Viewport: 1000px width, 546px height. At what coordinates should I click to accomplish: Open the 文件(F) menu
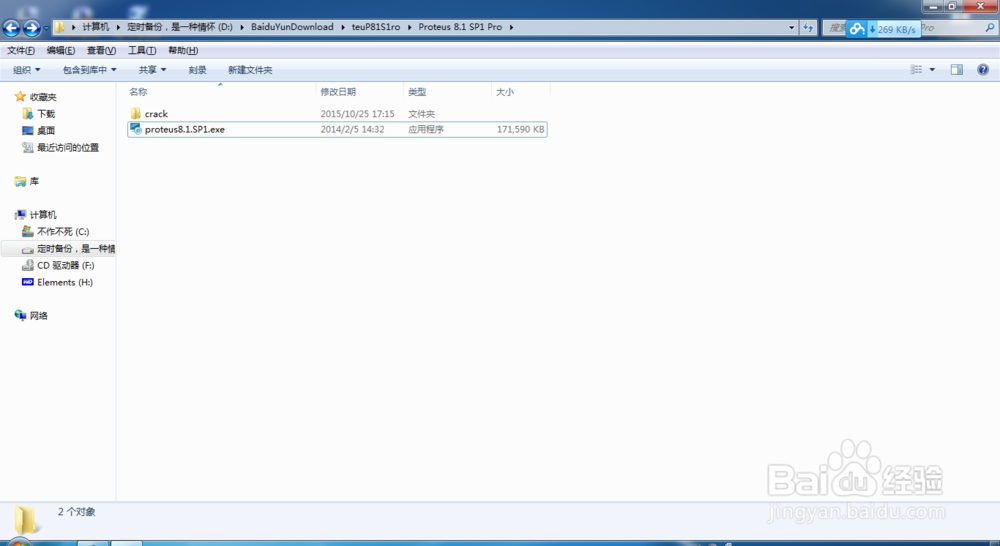pyautogui.click(x=20, y=50)
